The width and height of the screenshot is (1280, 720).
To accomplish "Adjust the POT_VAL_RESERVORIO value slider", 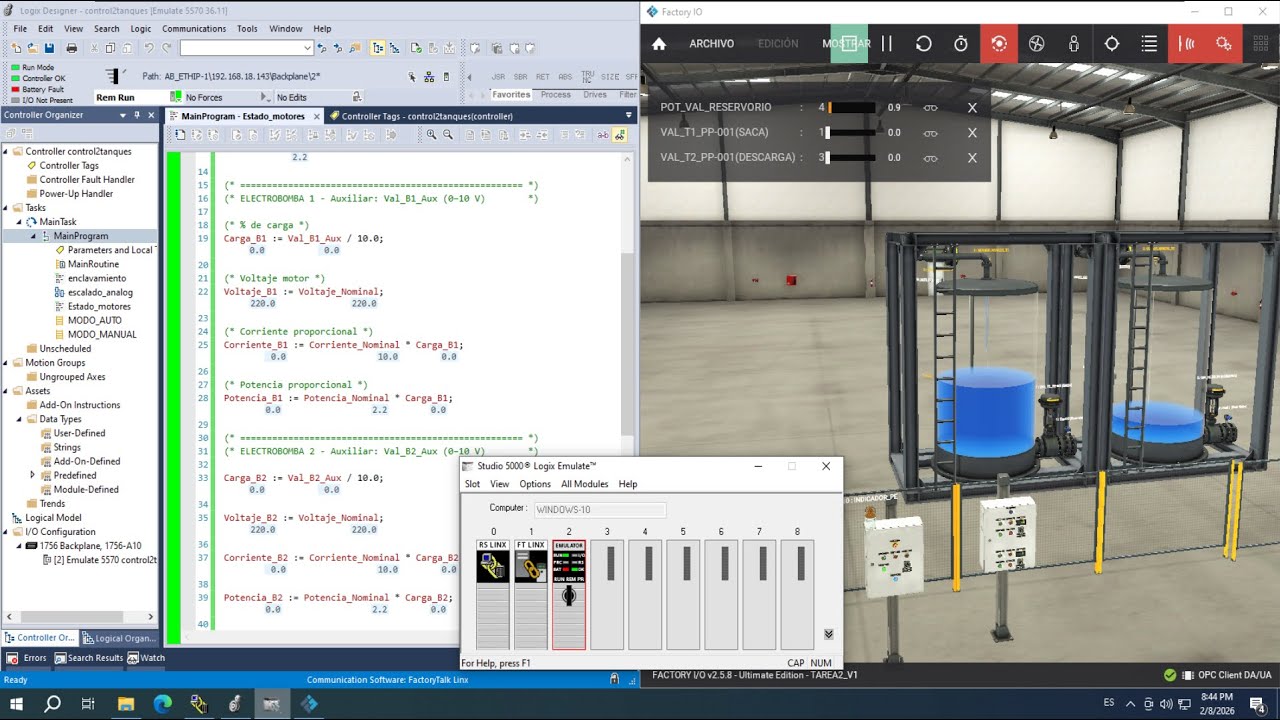I will [x=850, y=107].
